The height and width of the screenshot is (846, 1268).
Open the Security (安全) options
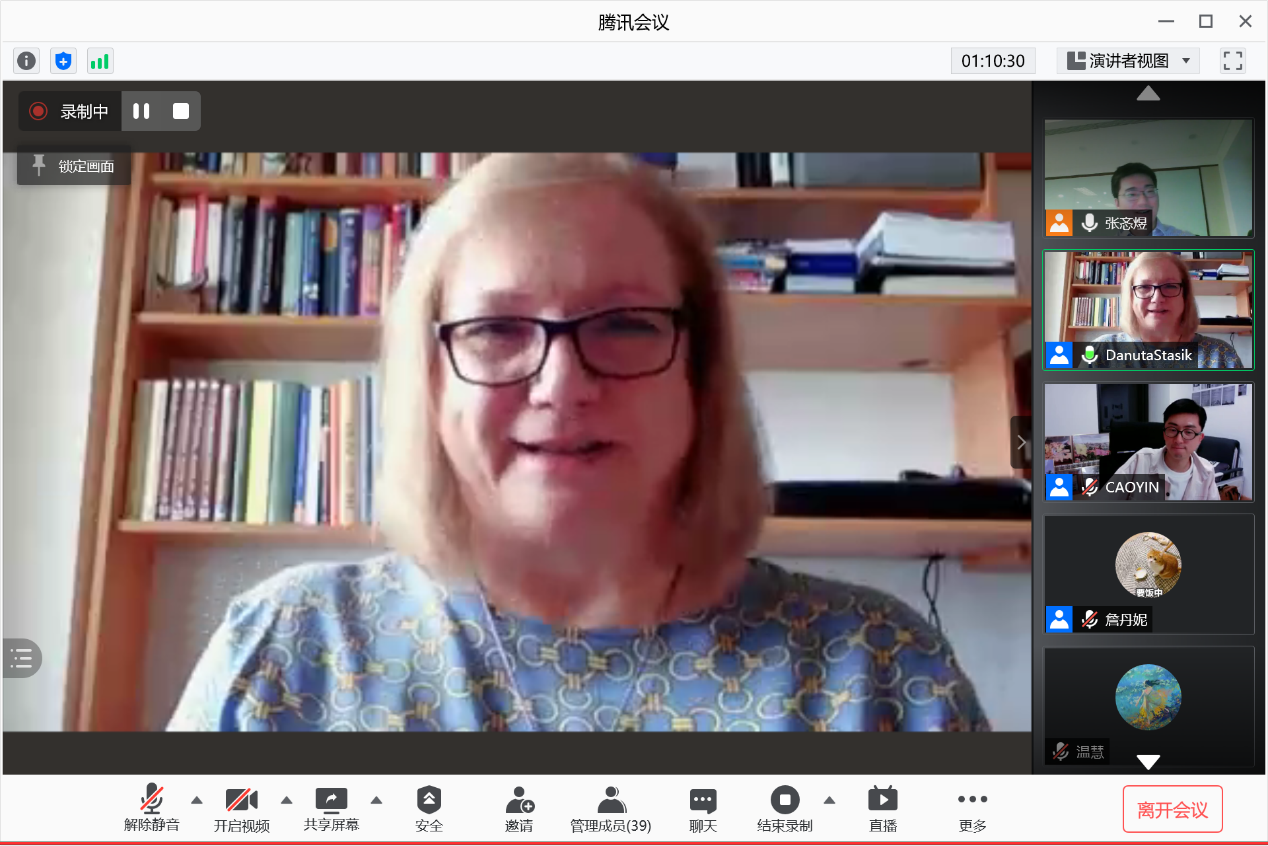pos(429,809)
